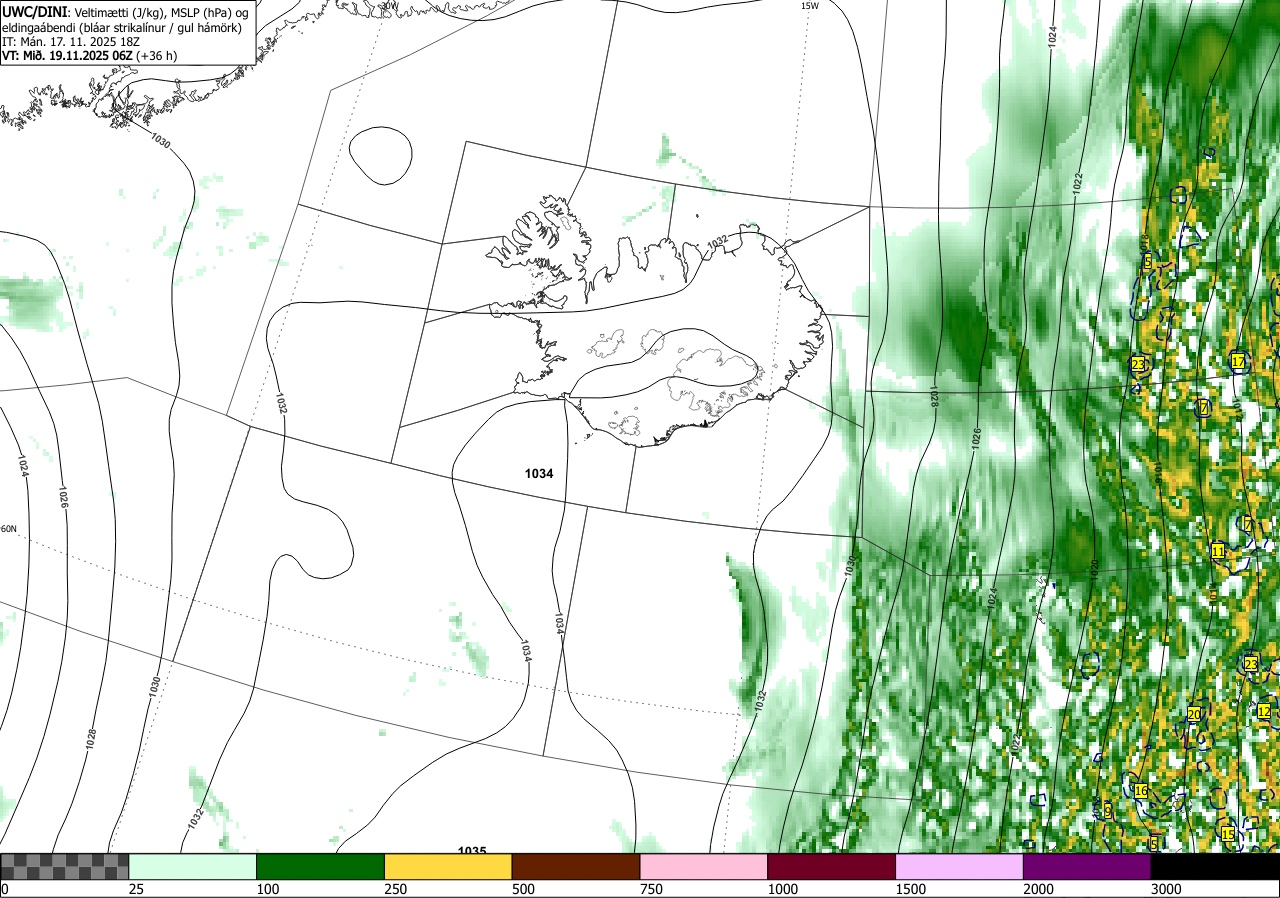This screenshot has width=1280, height=898.
Task: Select the yellow lightning marker labeled 12
Action: pyautogui.click(x=1264, y=711)
